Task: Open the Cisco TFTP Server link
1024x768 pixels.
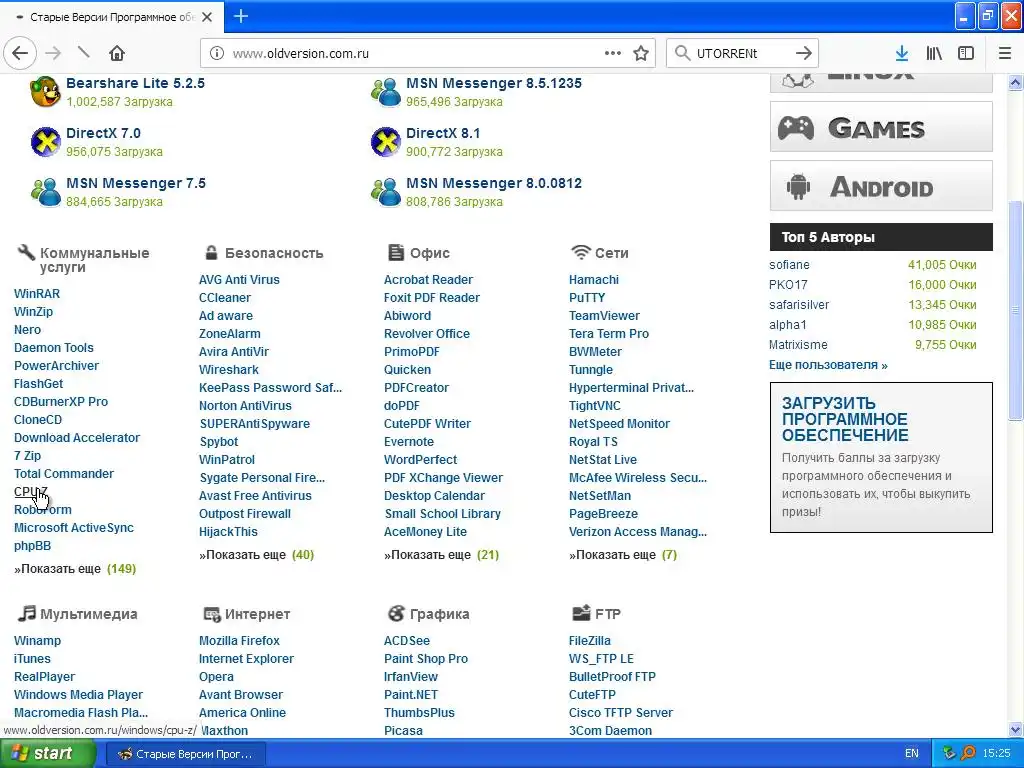Action: (x=620, y=712)
